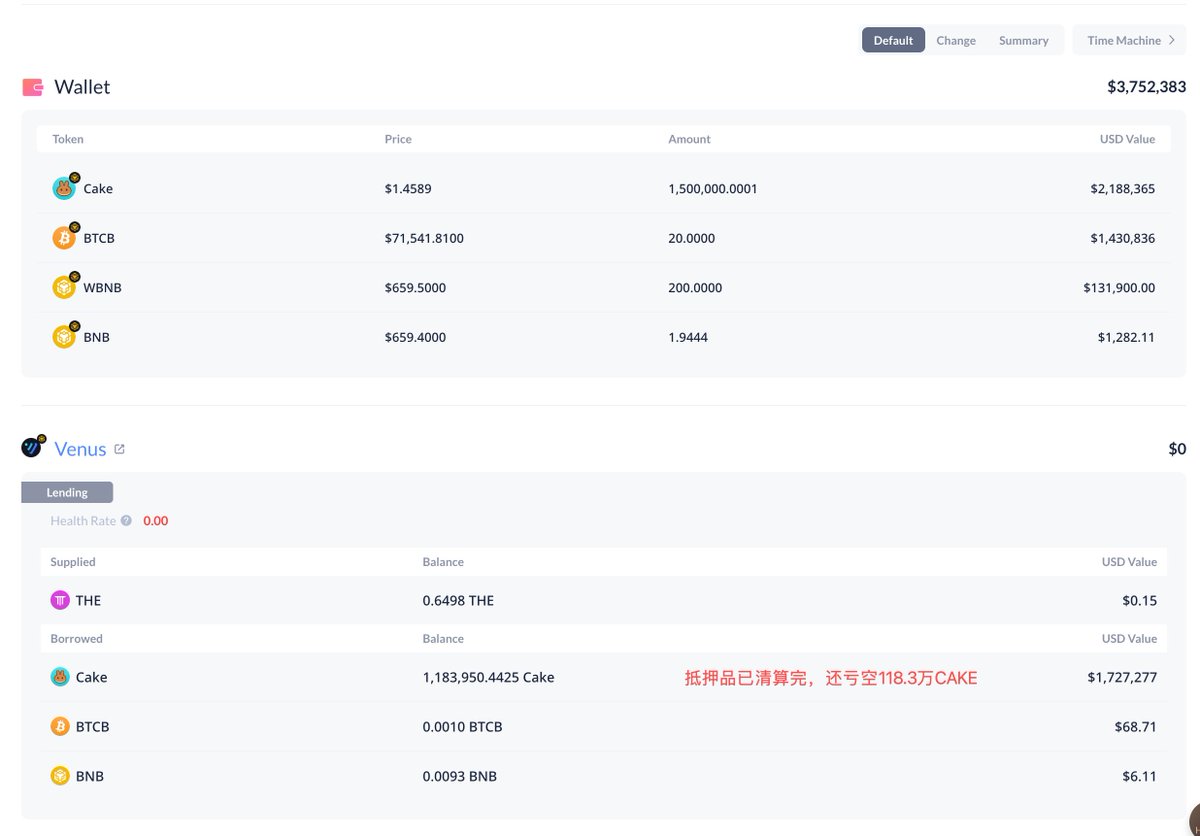
Task: Click the BNB token icon in Wallet
Action: 64,337
